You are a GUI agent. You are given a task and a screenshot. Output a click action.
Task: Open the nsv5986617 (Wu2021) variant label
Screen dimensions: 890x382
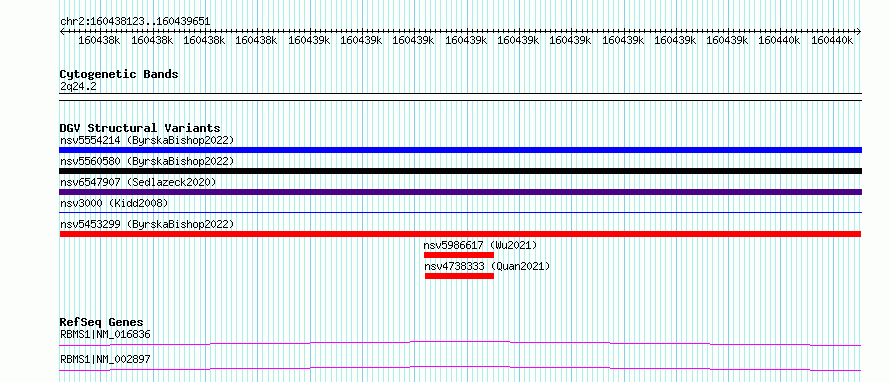tap(480, 245)
